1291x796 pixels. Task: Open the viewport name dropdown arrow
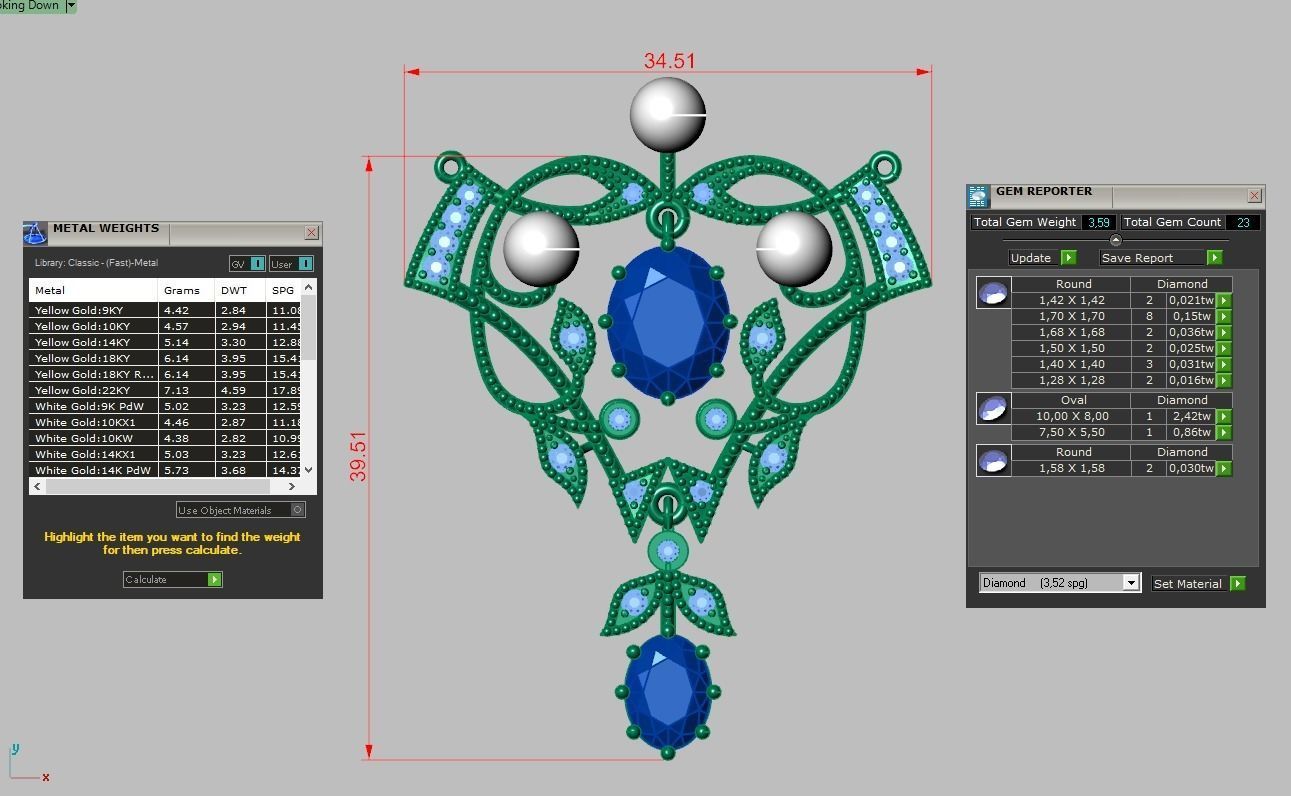click(70, 6)
